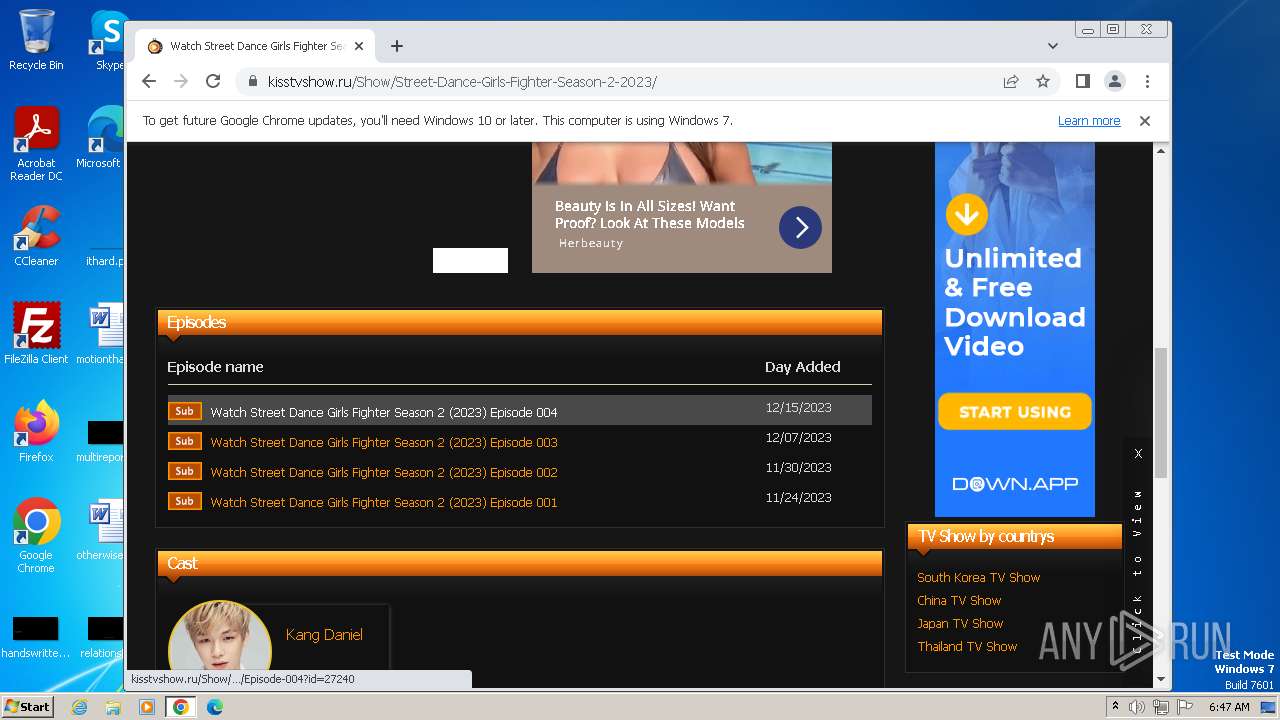
Task: Click the Sub badge for Episode 004
Action: (184, 411)
